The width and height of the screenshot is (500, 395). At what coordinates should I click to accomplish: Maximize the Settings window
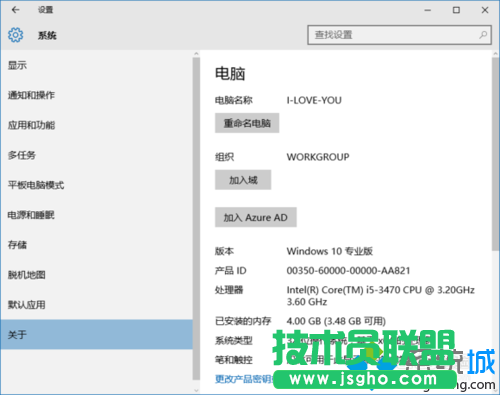point(456,10)
